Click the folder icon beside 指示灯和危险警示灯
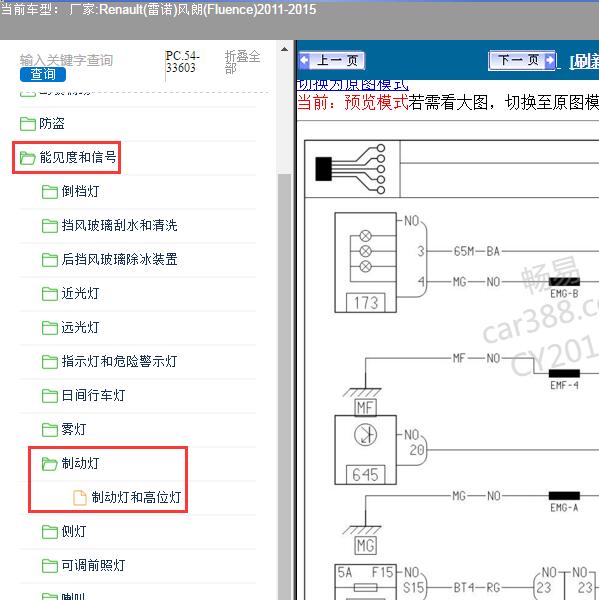Image resolution: width=599 pixels, height=600 pixels. click(x=50, y=362)
